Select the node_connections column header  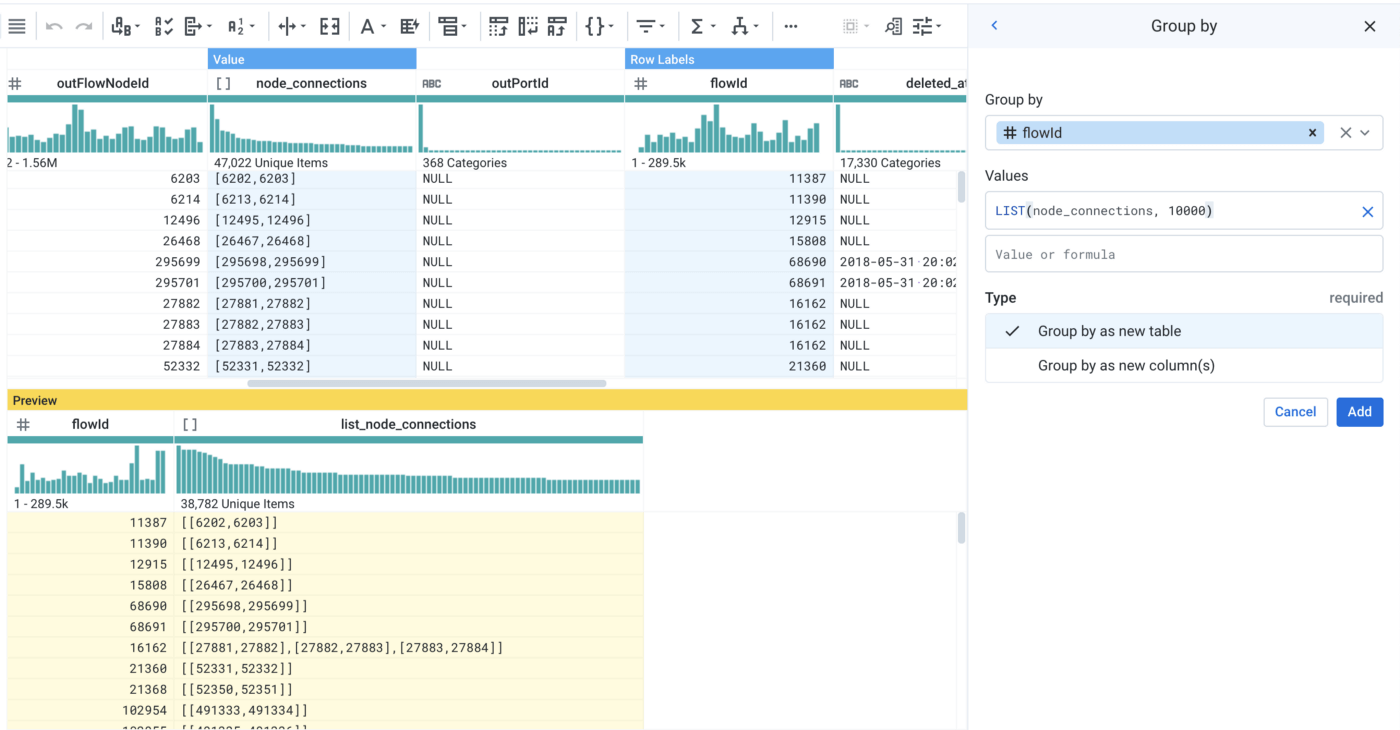pos(311,84)
